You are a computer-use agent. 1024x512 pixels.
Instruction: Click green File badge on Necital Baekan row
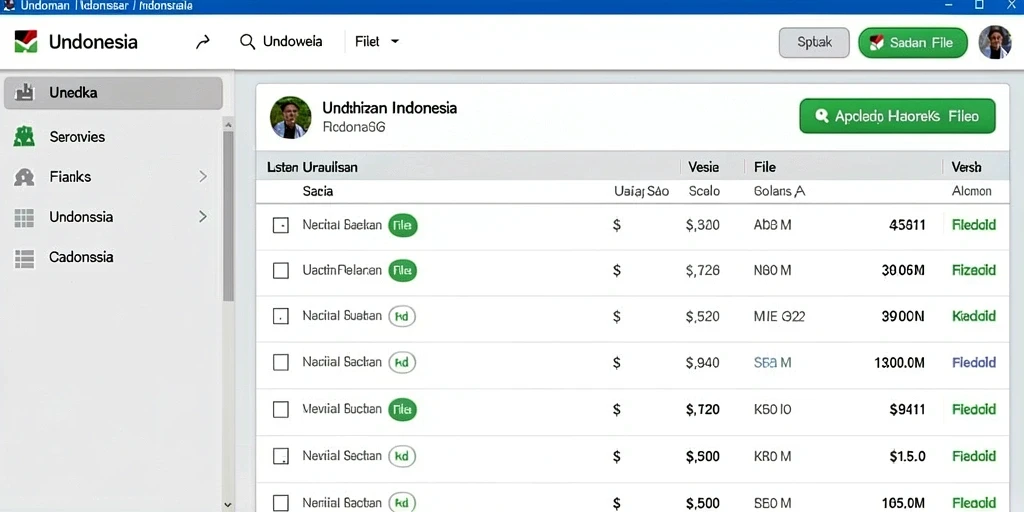click(402, 225)
